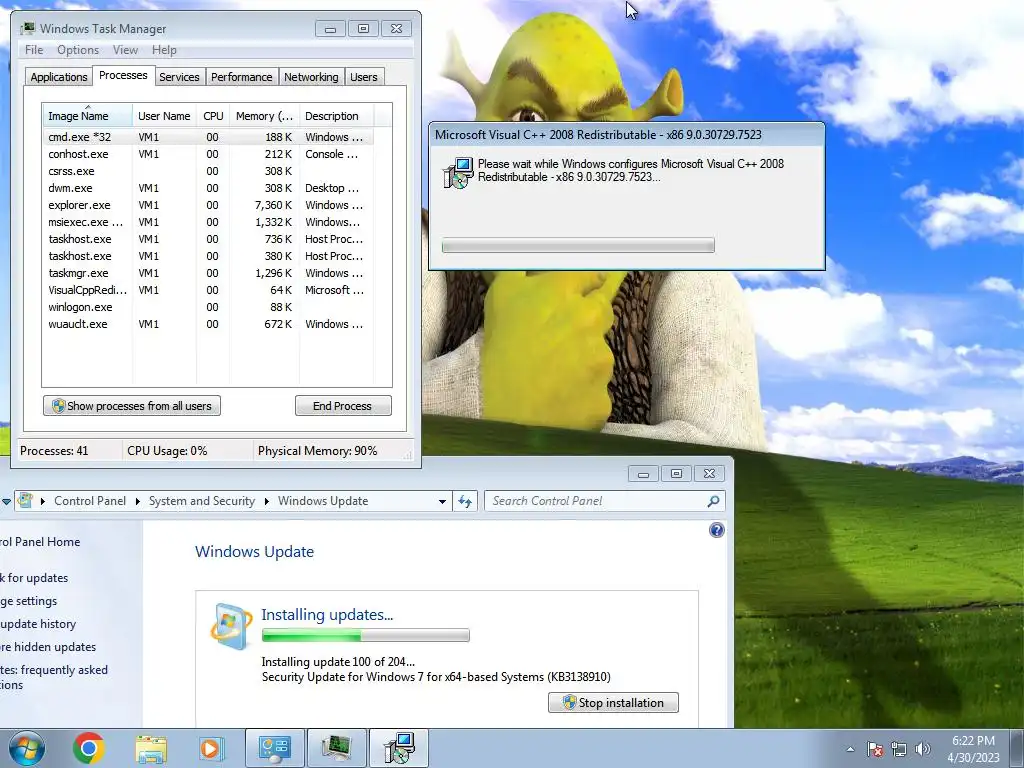Switch to the Applications tab
Image resolution: width=1024 pixels, height=768 pixels.
[x=59, y=77]
